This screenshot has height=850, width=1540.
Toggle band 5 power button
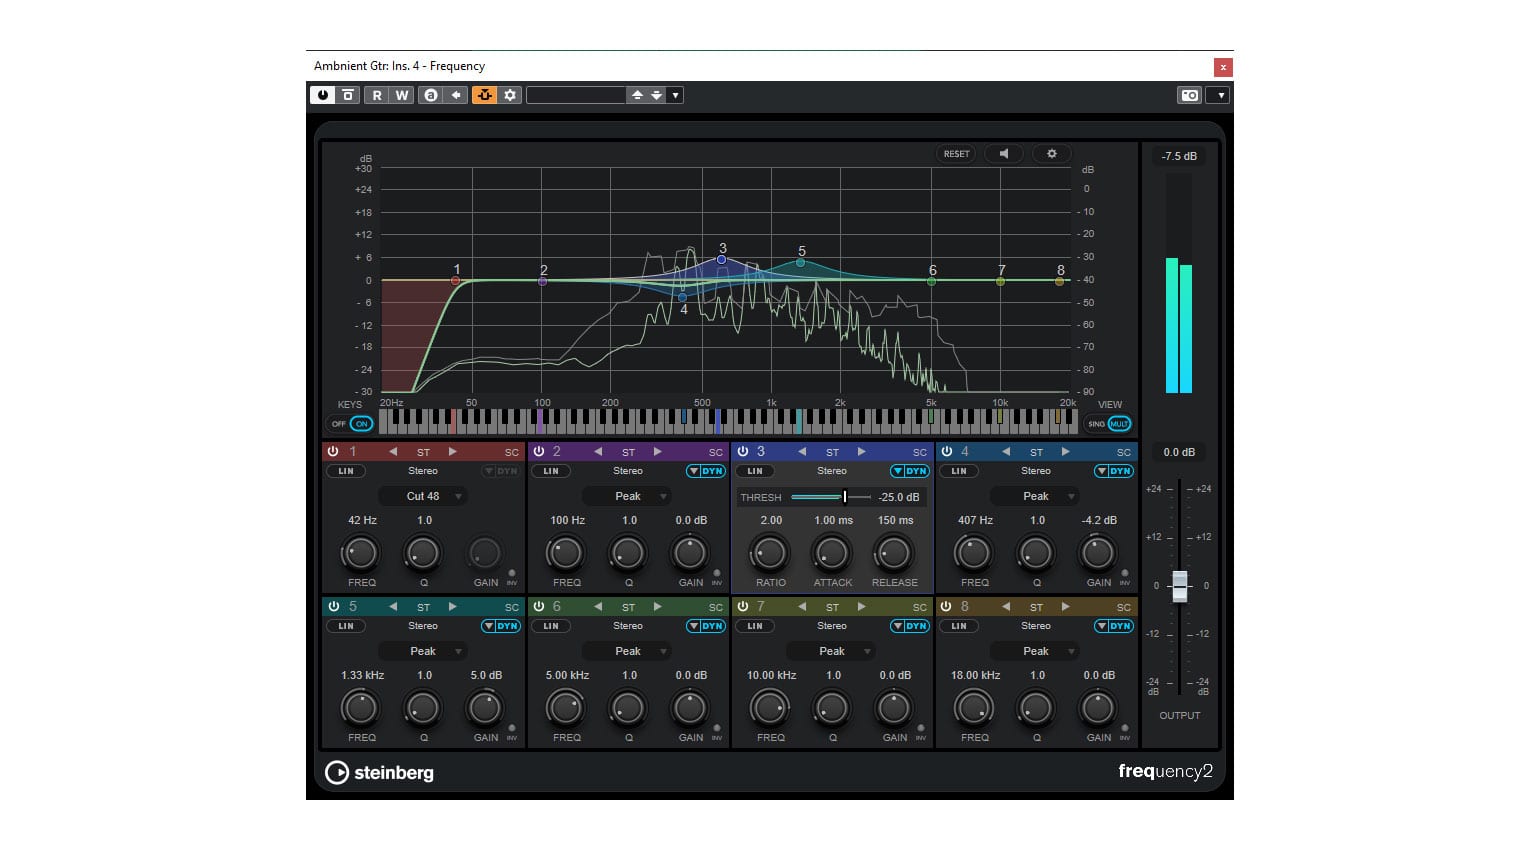[333, 607]
